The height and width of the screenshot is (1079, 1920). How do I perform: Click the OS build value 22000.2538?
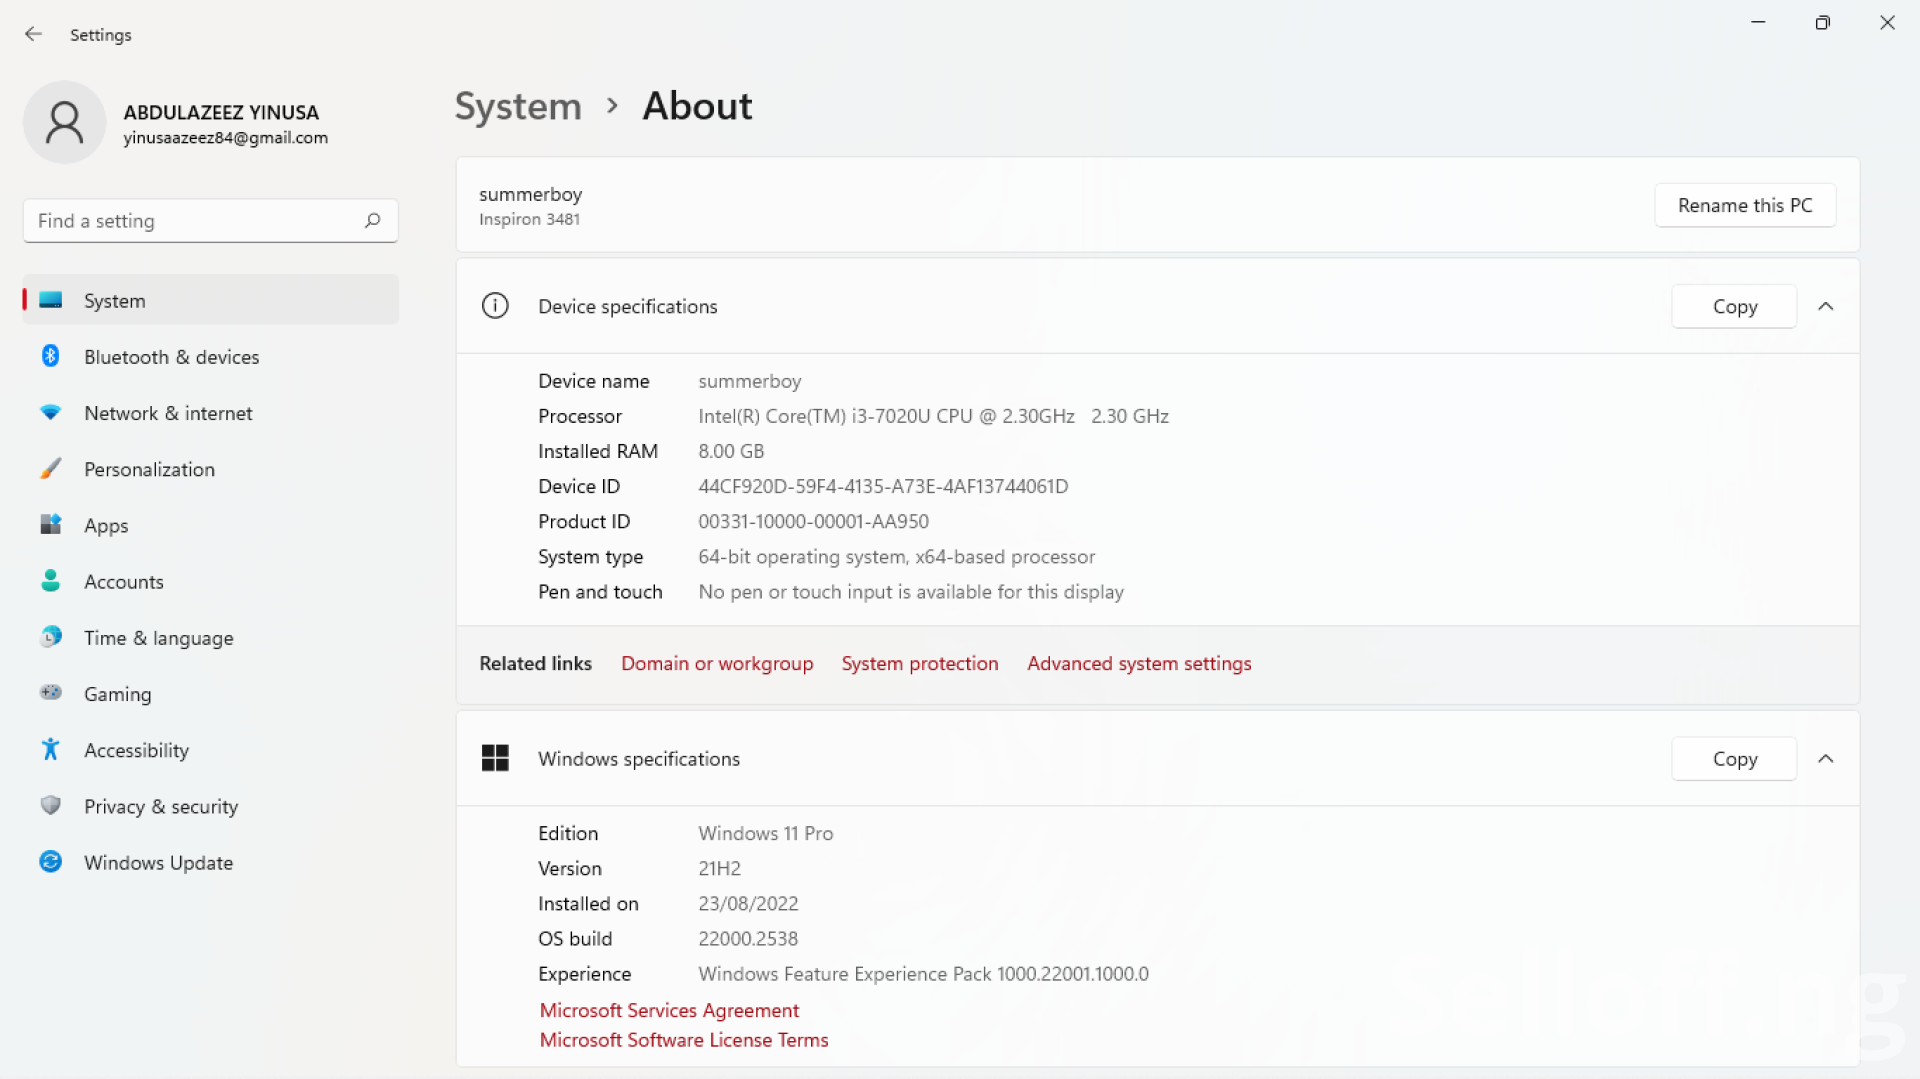[748, 938]
